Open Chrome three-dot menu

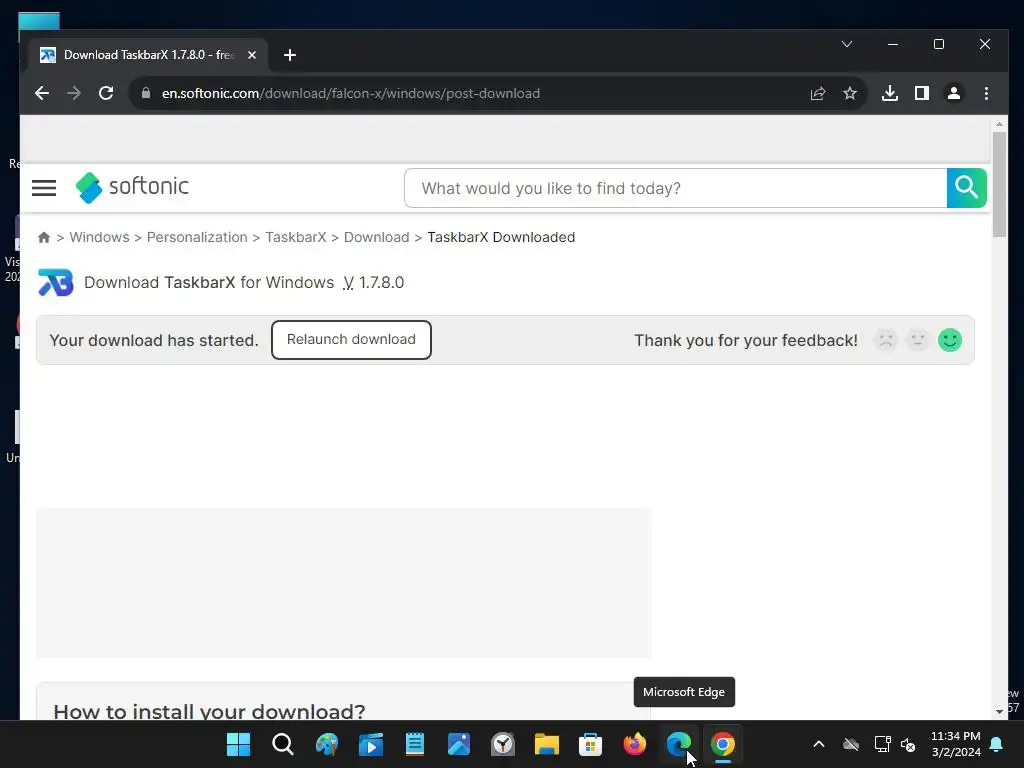click(986, 93)
